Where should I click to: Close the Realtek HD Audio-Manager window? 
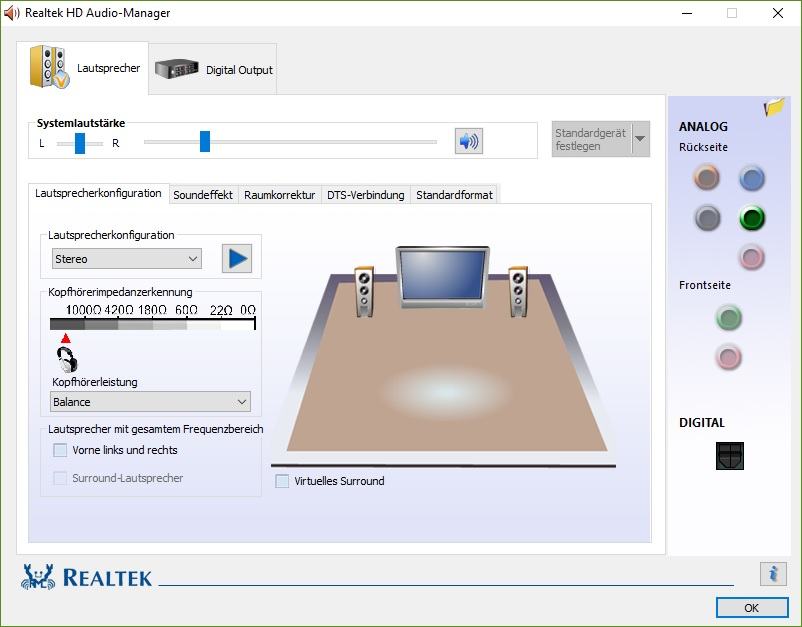coord(778,13)
